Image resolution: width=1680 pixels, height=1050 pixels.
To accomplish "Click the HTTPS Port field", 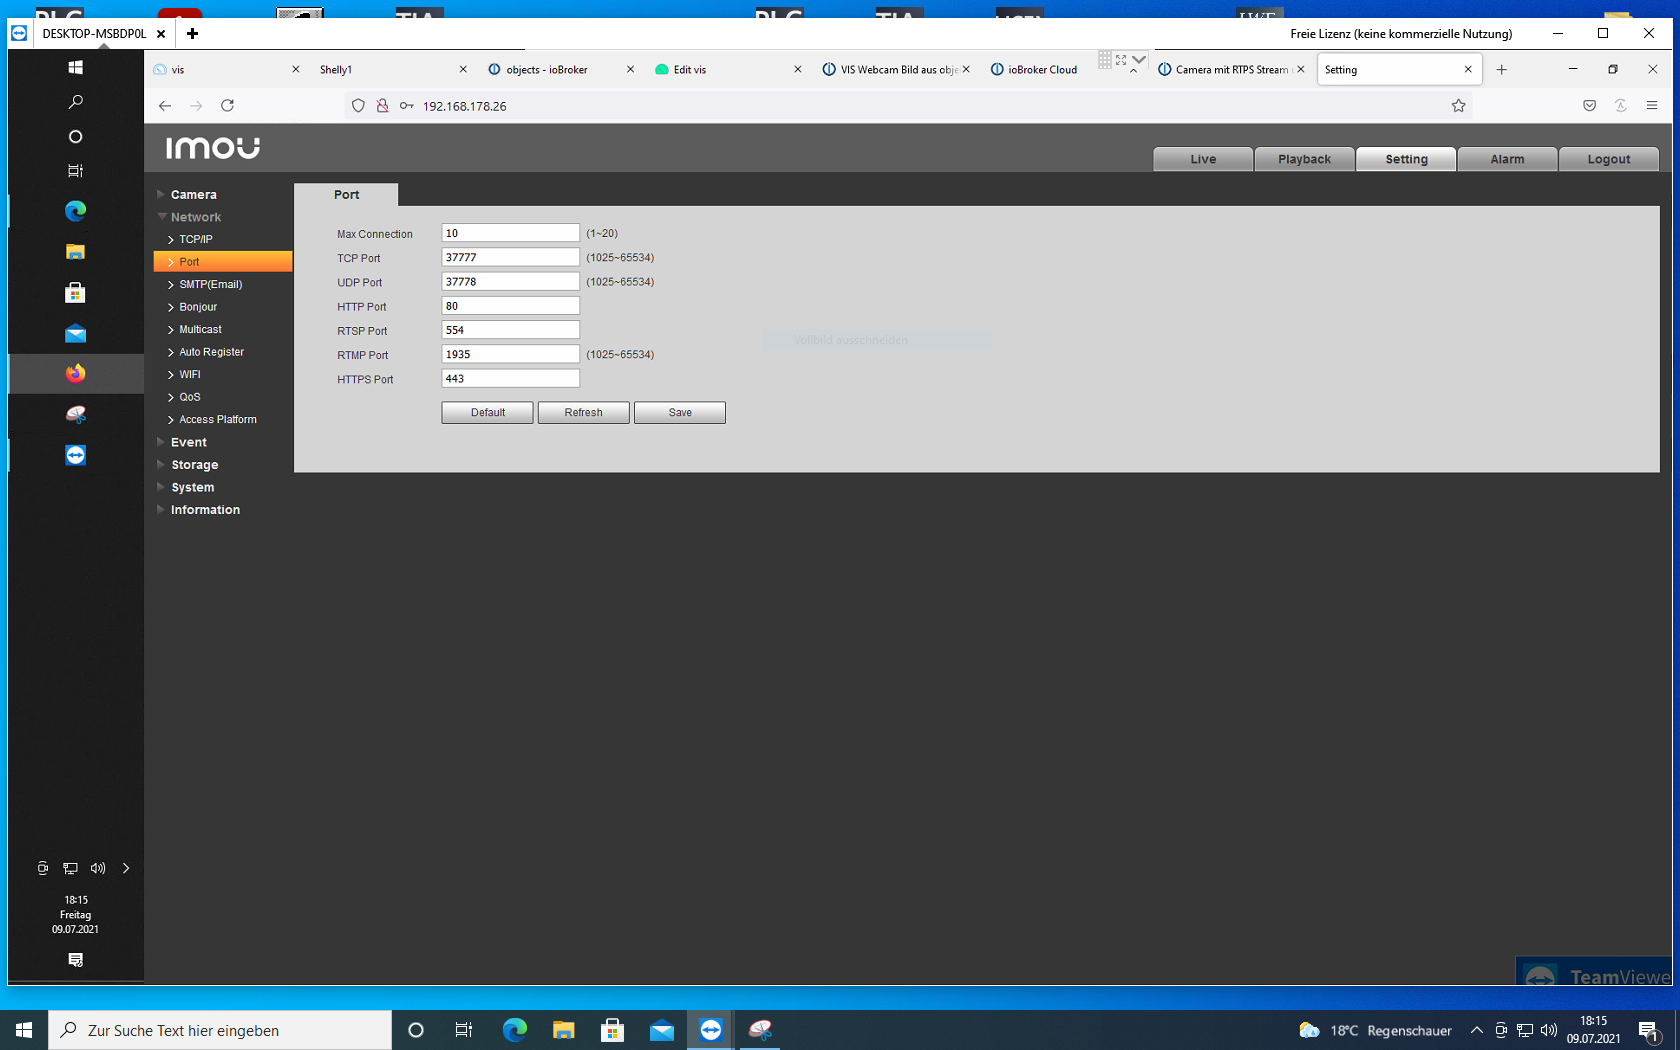I will click(510, 379).
